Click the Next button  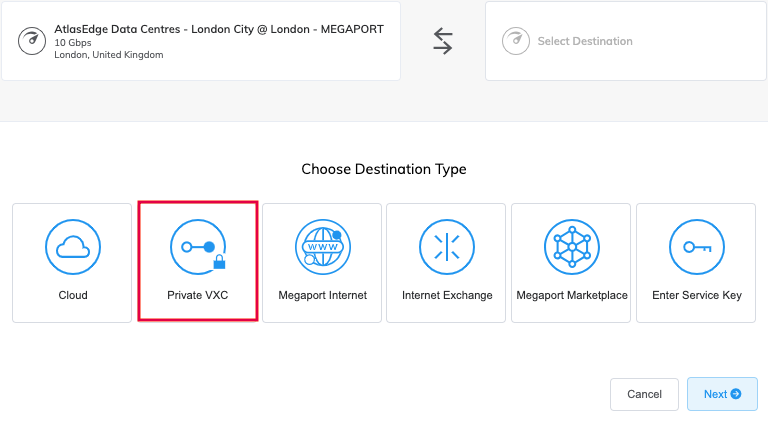tap(722, 394)
